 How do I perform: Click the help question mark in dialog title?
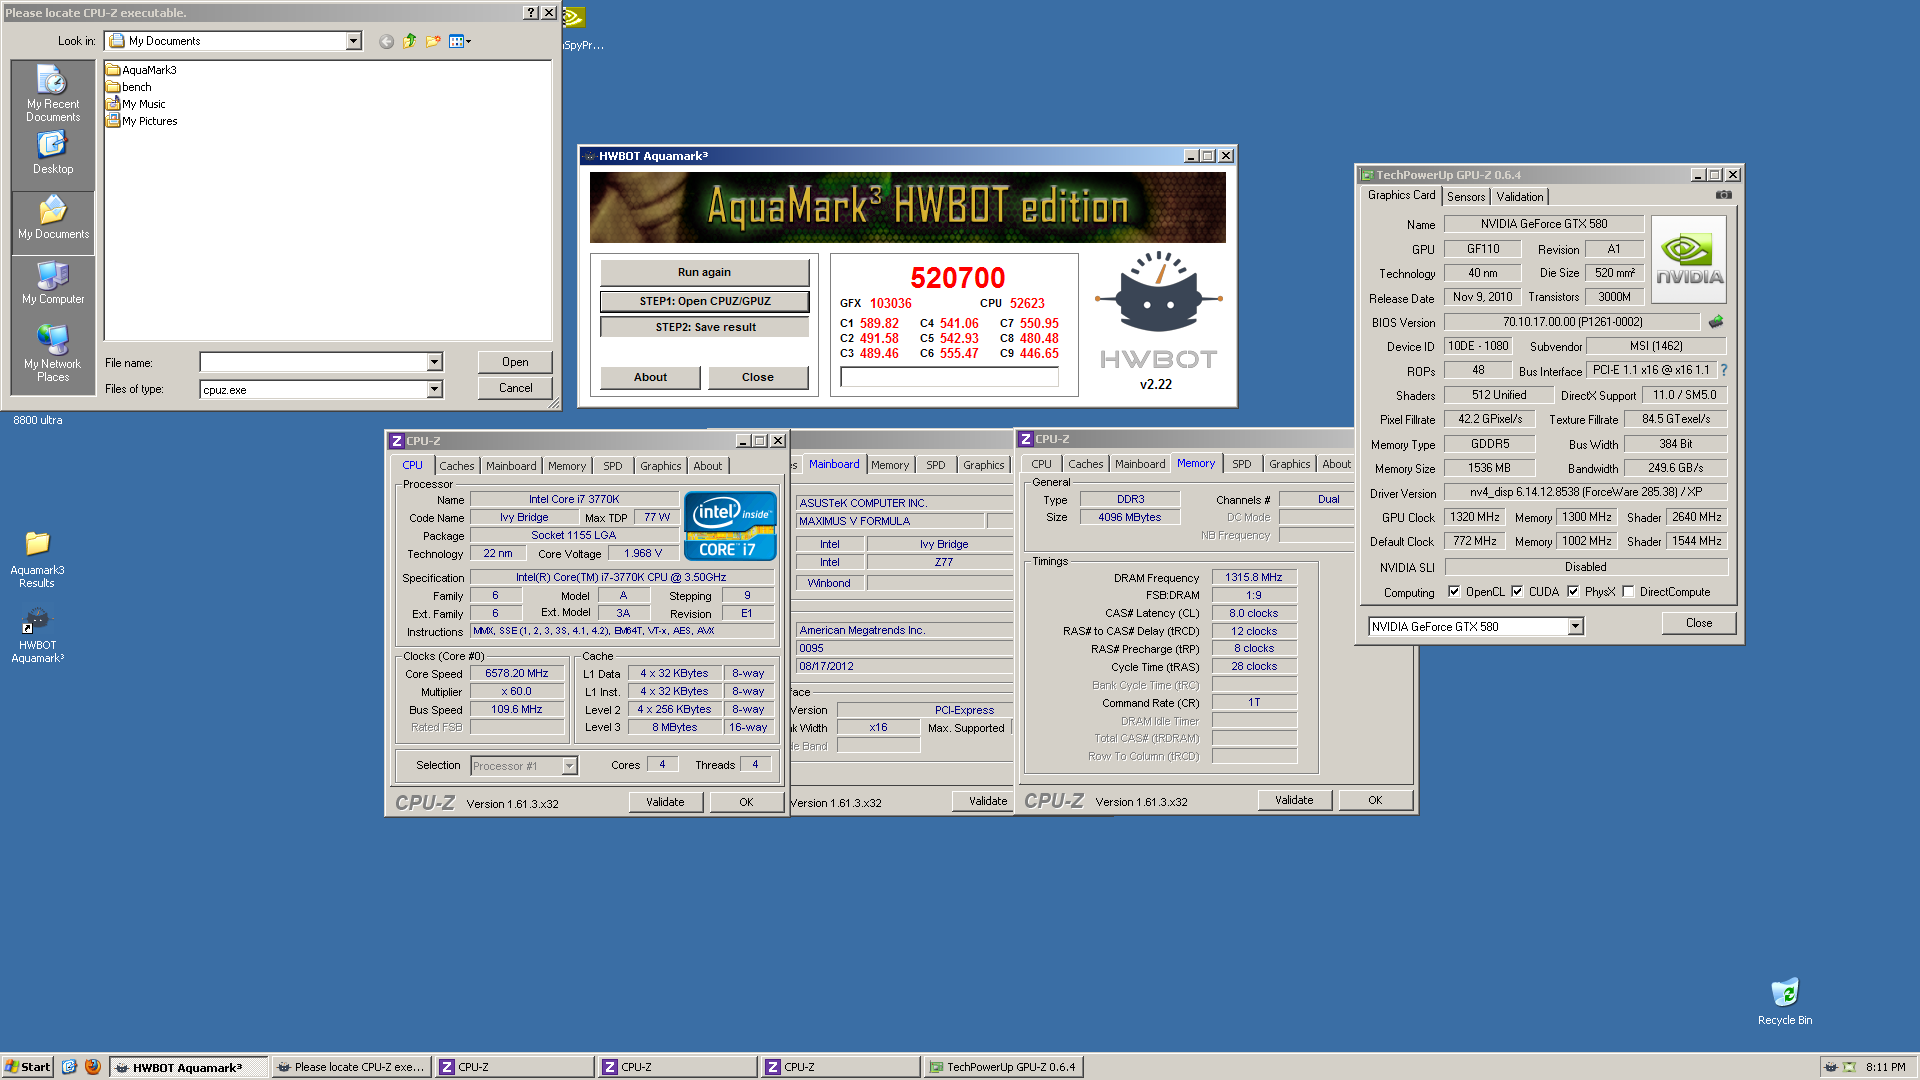click(x=531, y=13)
